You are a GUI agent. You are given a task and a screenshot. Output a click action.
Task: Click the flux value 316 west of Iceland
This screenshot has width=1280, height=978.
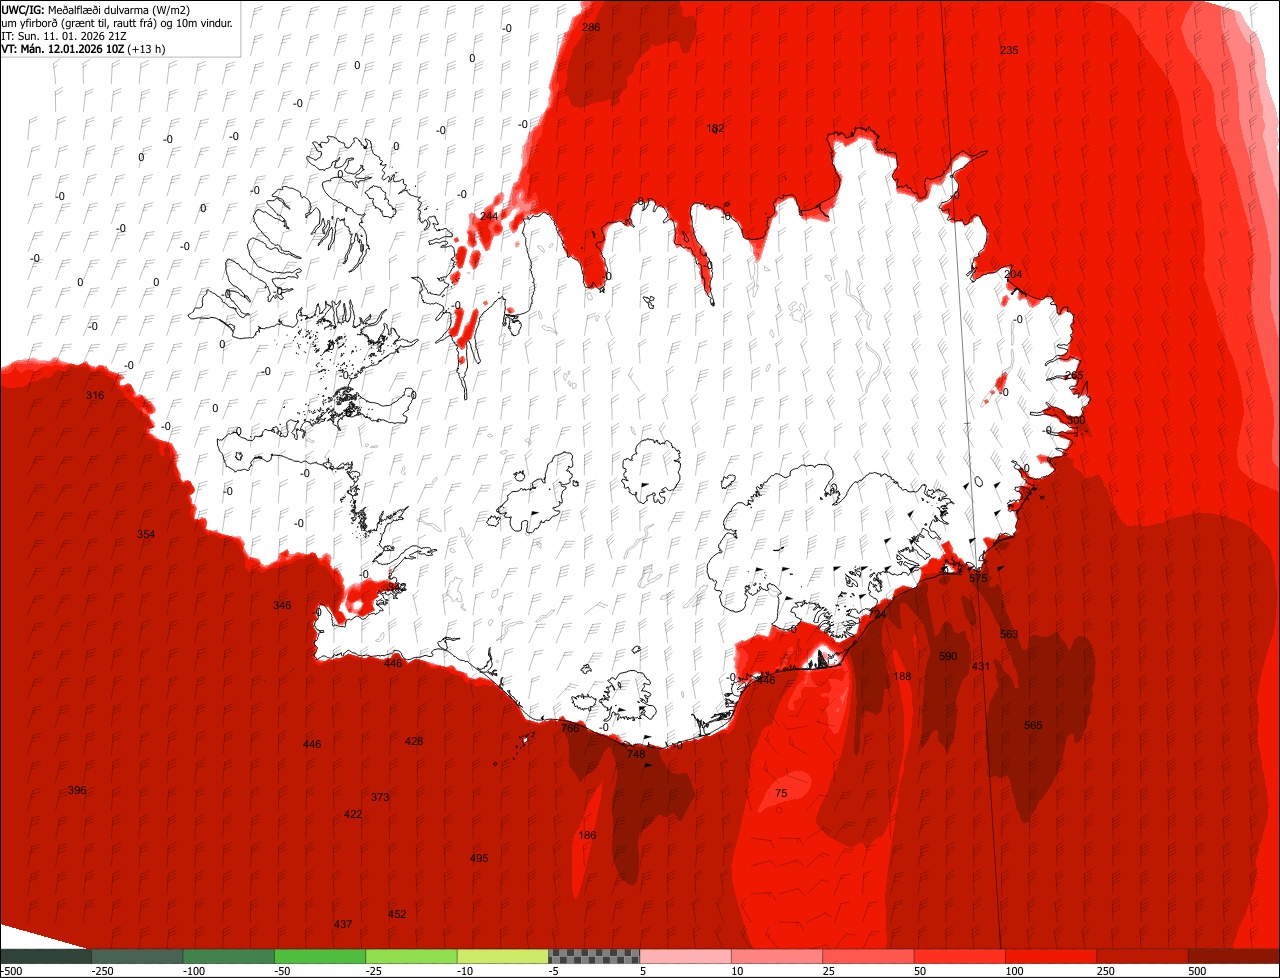point(95,396)
